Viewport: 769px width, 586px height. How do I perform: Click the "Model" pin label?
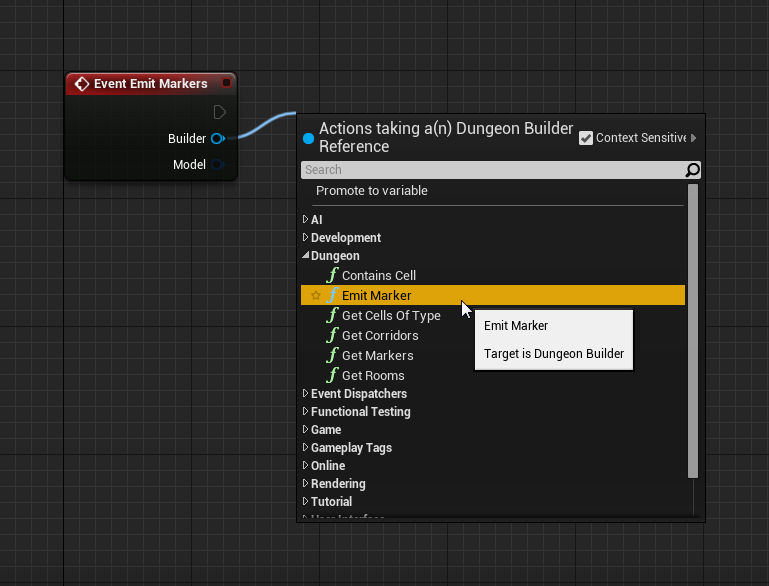tap(189, 165)
